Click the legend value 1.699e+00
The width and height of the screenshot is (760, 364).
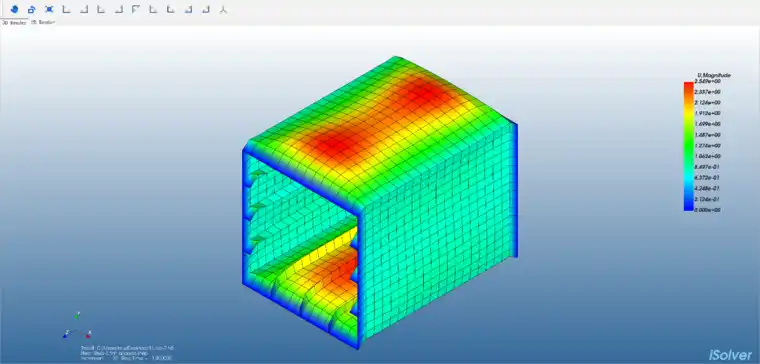click(x=707, y=124)
